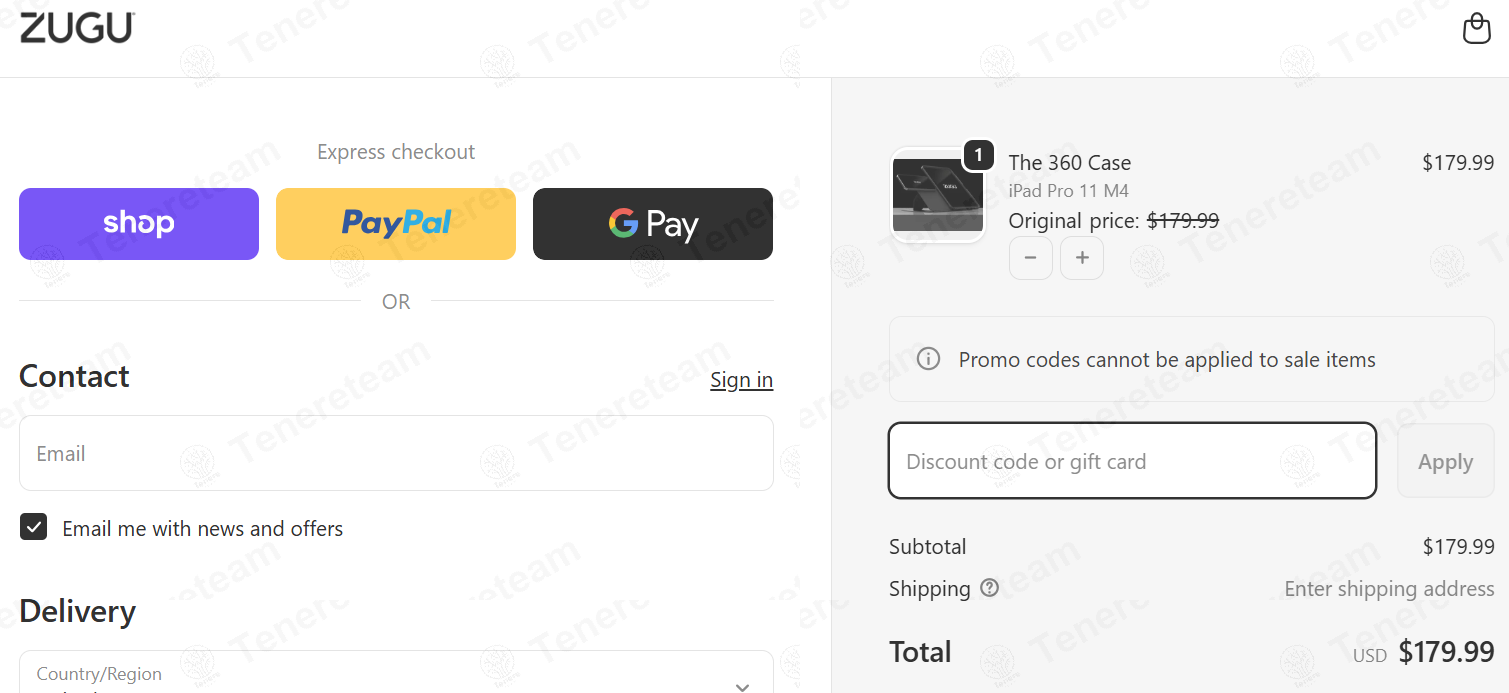Click the promo codes info icon
Screen dimensions: 1509x693
[928, 358]
